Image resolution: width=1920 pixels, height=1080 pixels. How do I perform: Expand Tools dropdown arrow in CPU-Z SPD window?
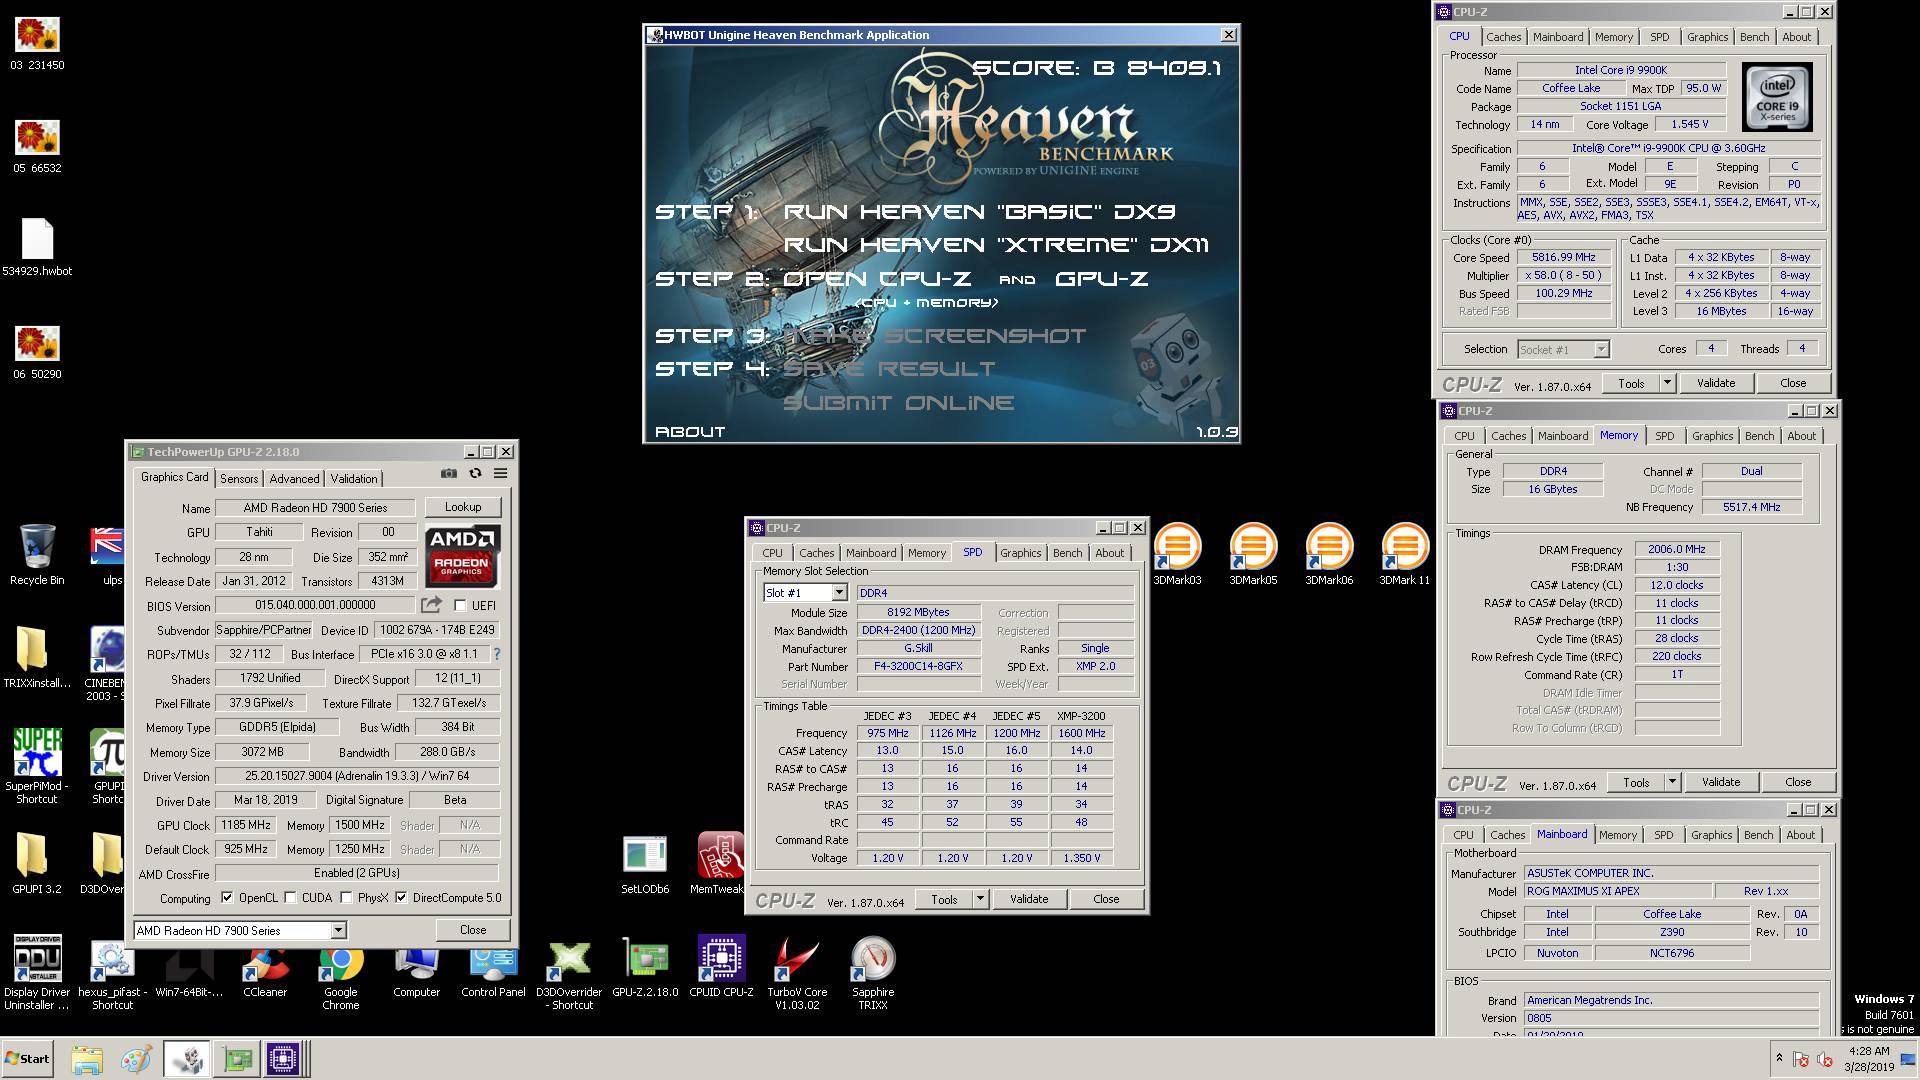click(x=980, y=899)
